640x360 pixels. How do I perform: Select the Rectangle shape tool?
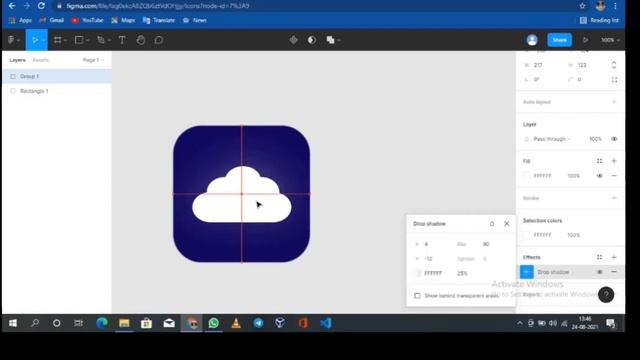click(79, 40)
